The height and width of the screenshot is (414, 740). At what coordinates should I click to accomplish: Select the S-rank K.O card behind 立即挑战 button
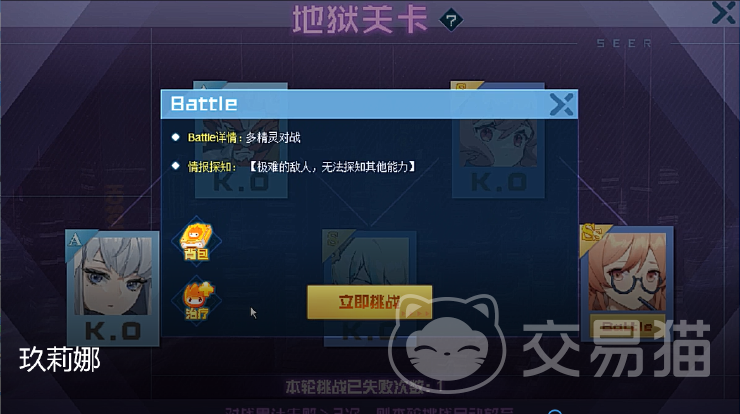(370, 288)
